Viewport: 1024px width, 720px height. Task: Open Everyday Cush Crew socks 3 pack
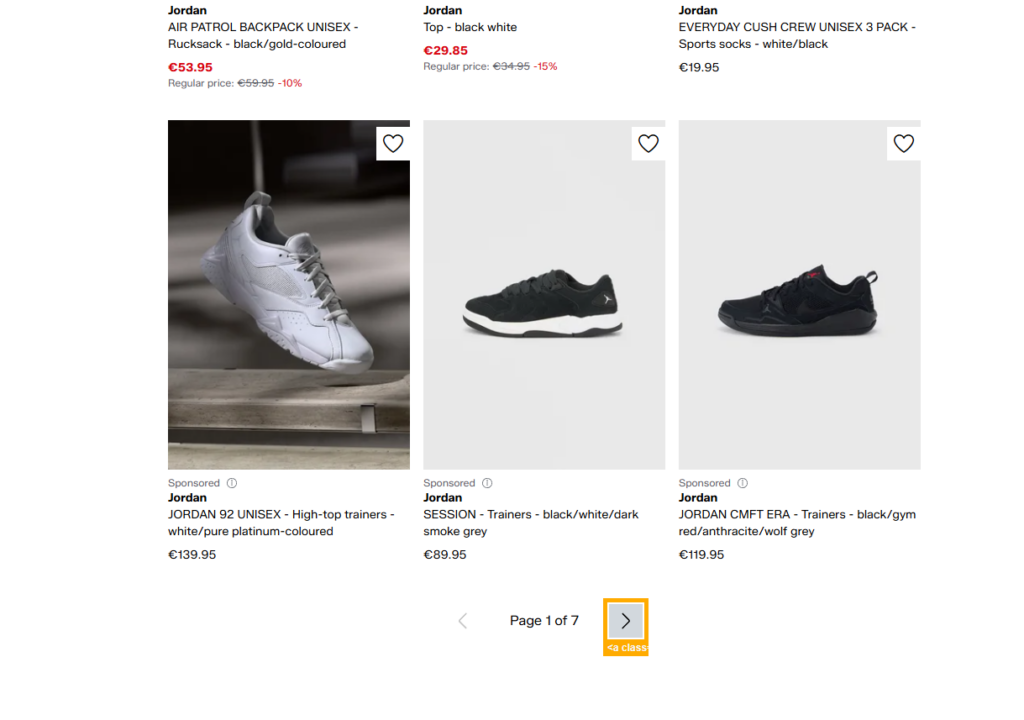796,35
